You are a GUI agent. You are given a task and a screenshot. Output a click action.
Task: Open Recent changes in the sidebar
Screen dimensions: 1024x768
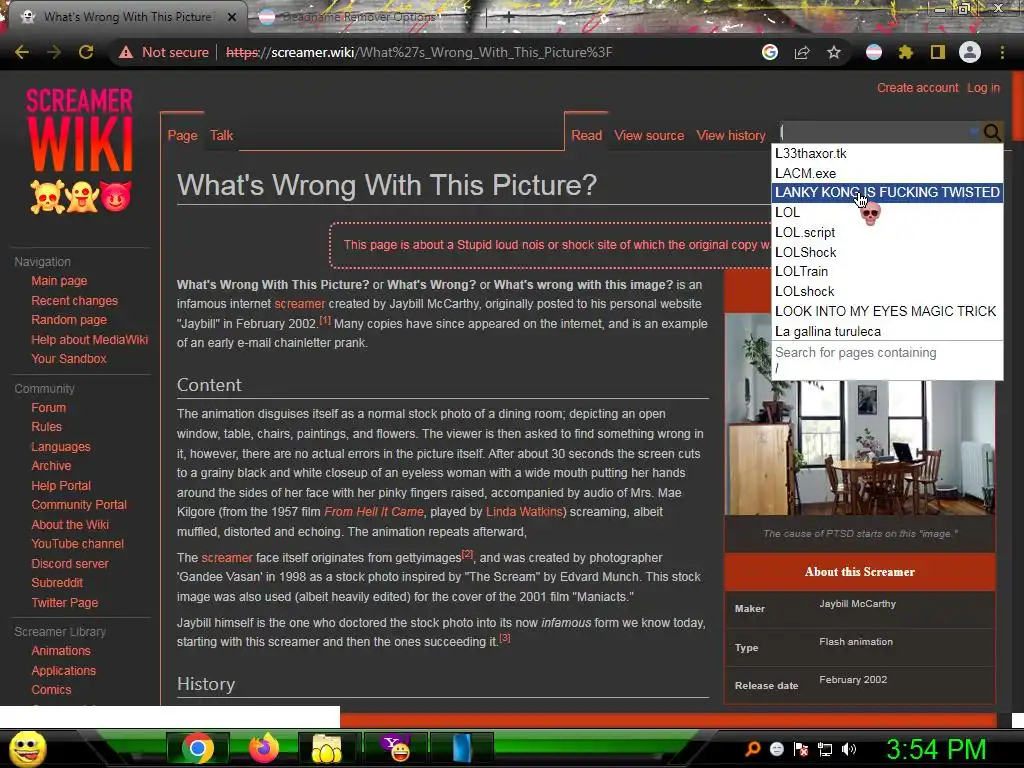[x=74, y=300]
